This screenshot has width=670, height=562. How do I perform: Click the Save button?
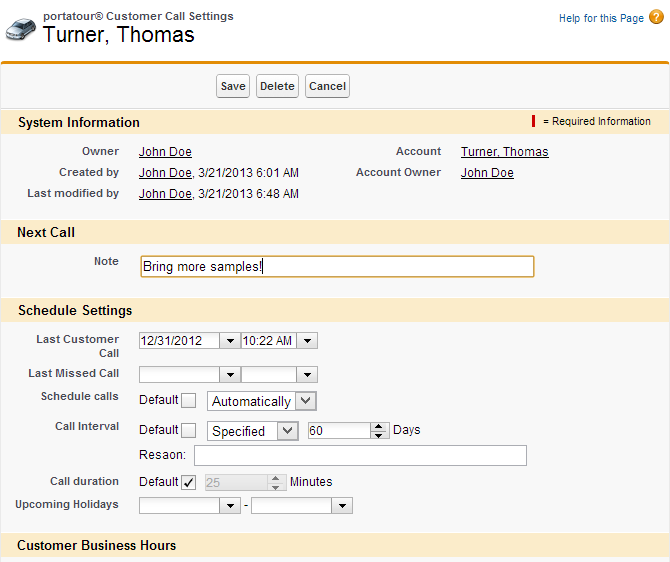(233, 86)
